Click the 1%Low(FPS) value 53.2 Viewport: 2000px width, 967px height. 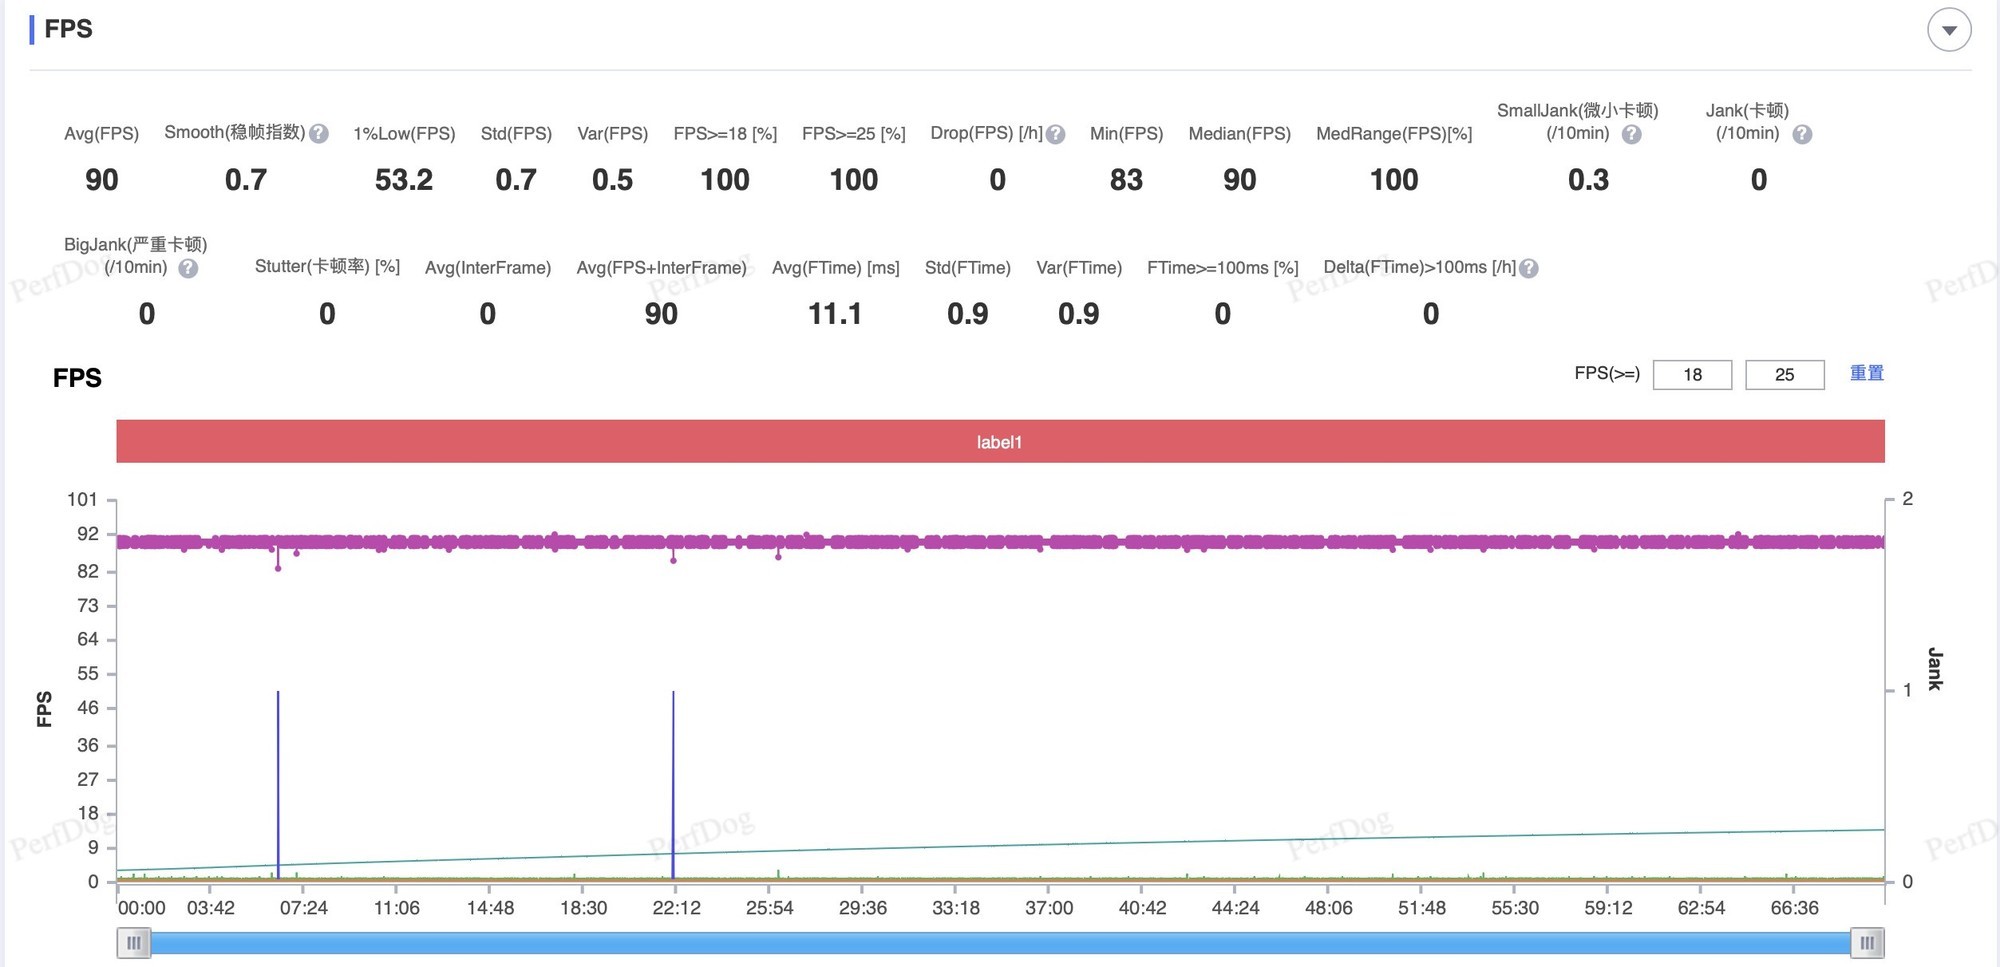[x=404, y=180]
